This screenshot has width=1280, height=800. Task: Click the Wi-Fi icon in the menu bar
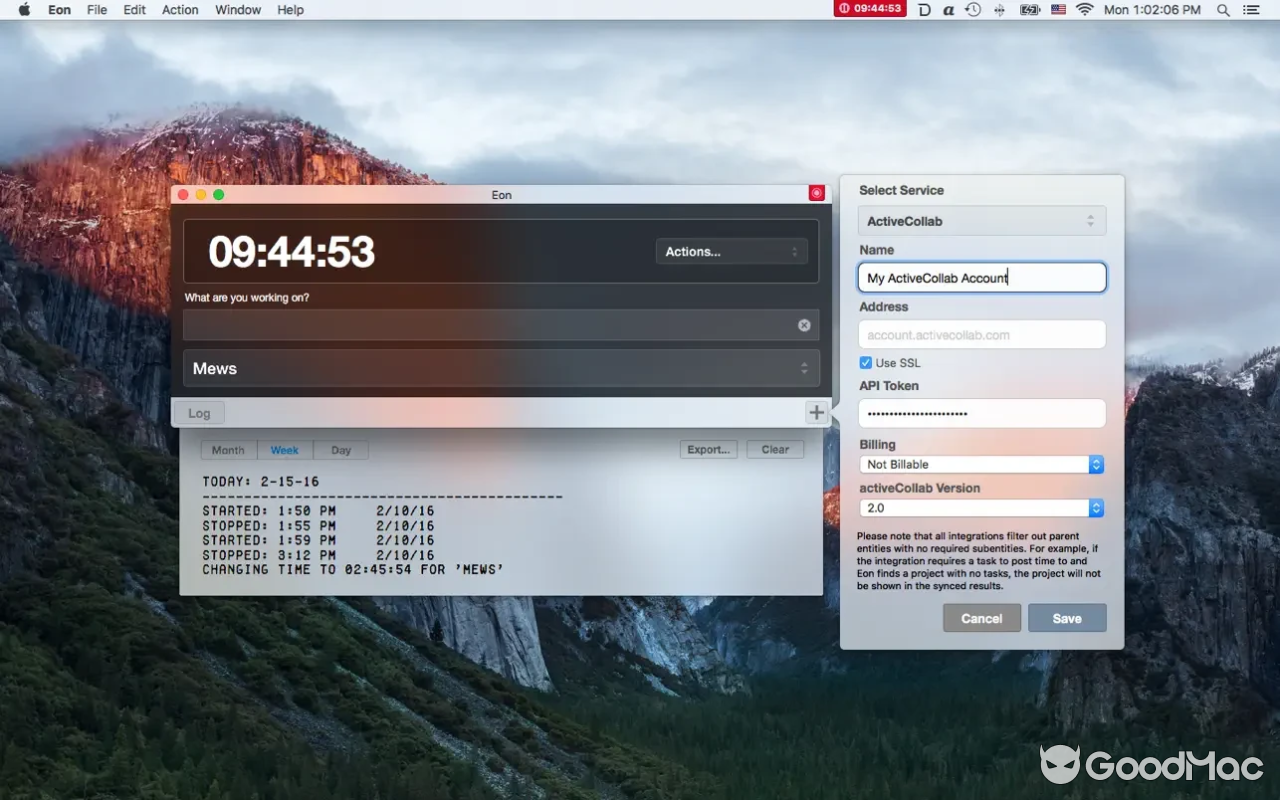click(x=1085, y=9)
